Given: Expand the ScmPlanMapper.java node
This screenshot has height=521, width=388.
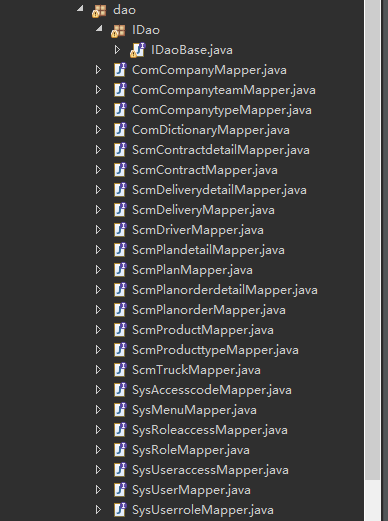Looking at the screenshot, I should [98, 270].
